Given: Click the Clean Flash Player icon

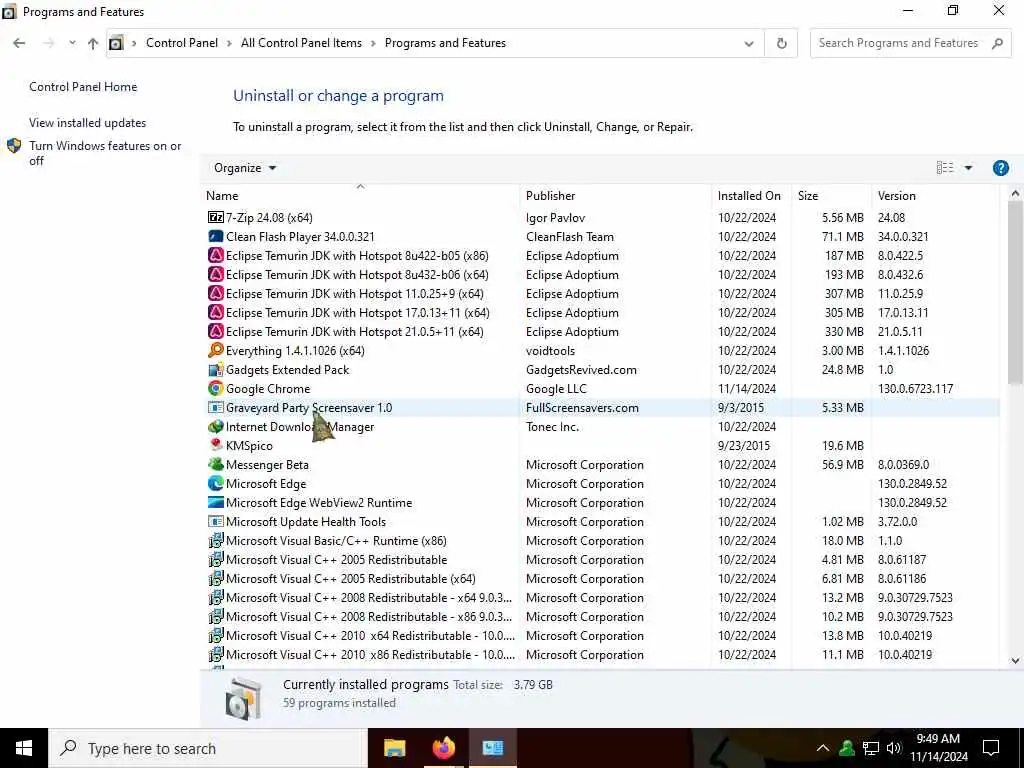Looking at the screenshot, I should point(216,236).
